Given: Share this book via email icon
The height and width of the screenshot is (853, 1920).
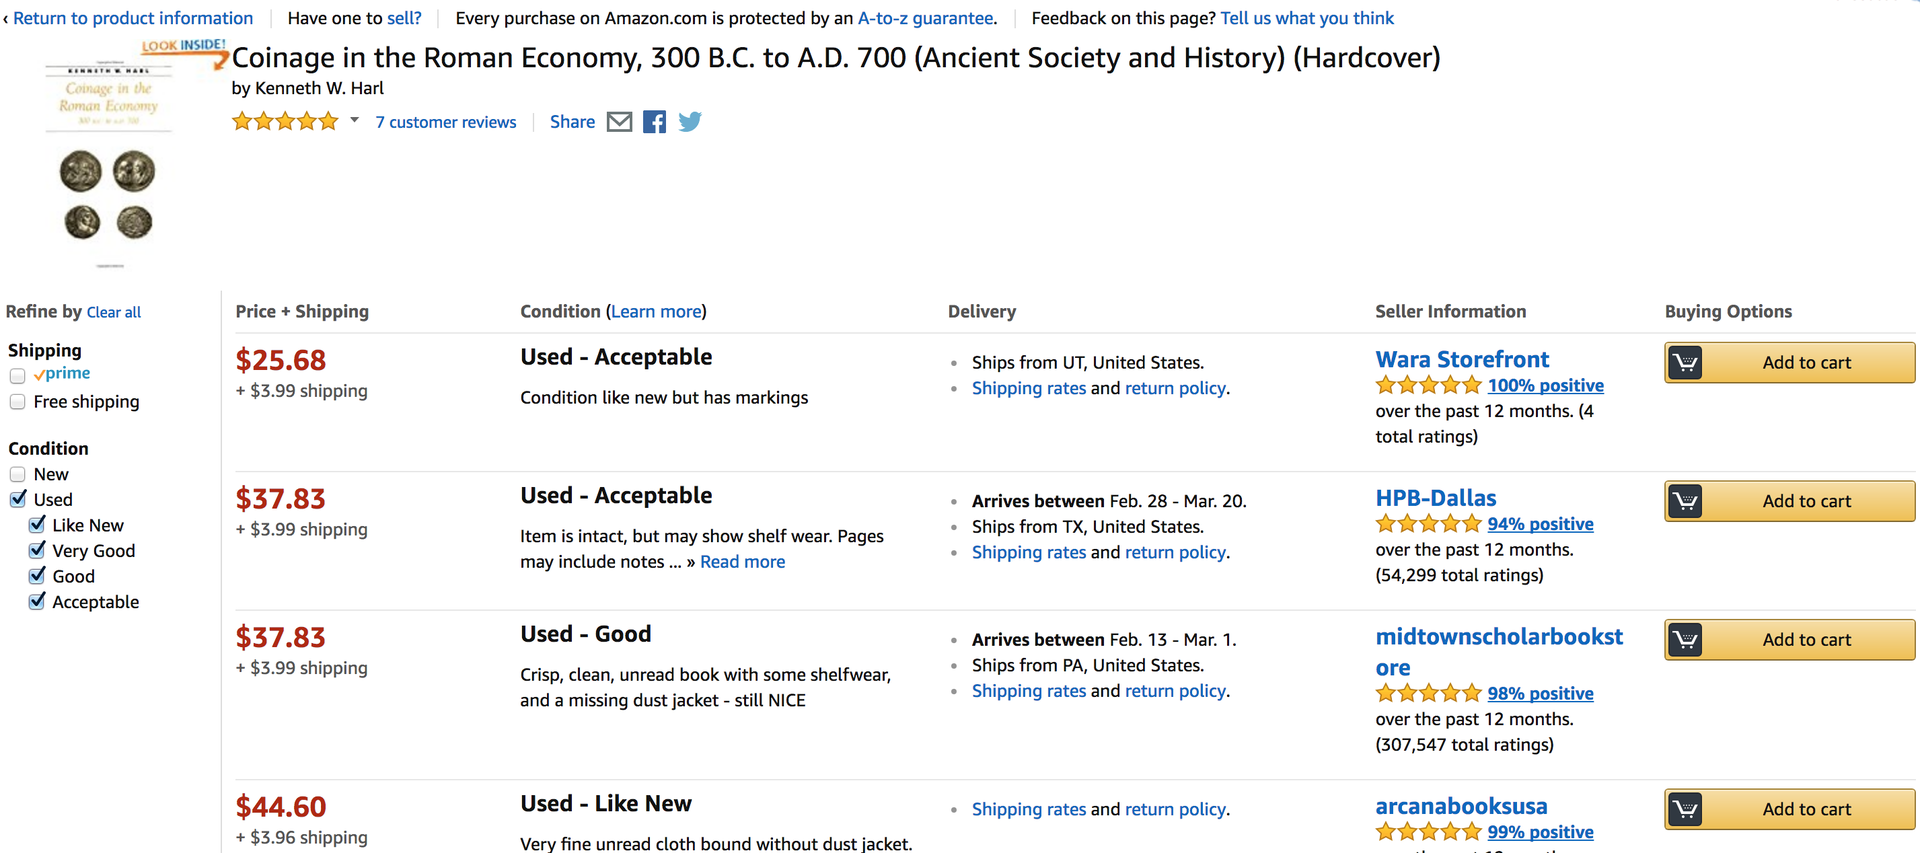Looking at the screenshot, I should (x=620, y=122).
